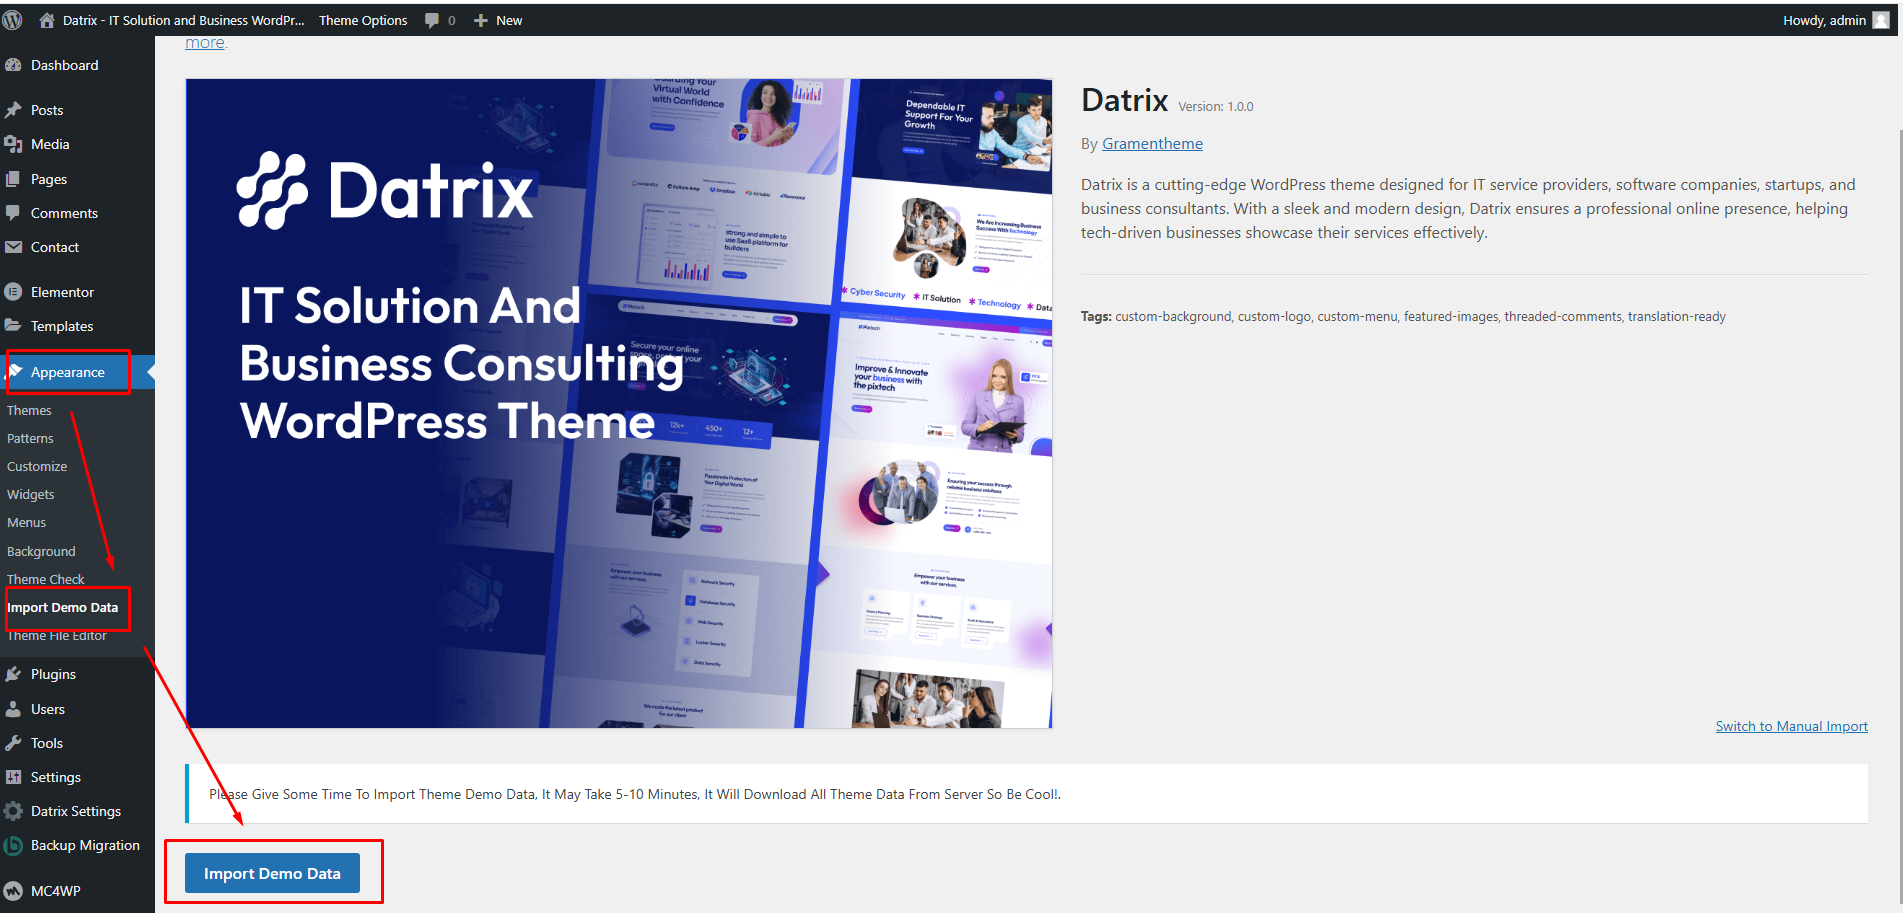Click the Contact envelope icon
Screen dimensions: 1903x913
(x=13, y=247)
